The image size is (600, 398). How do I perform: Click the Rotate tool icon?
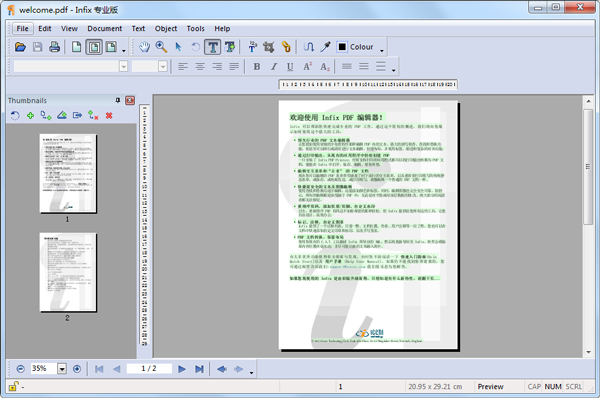pos(195,47)
